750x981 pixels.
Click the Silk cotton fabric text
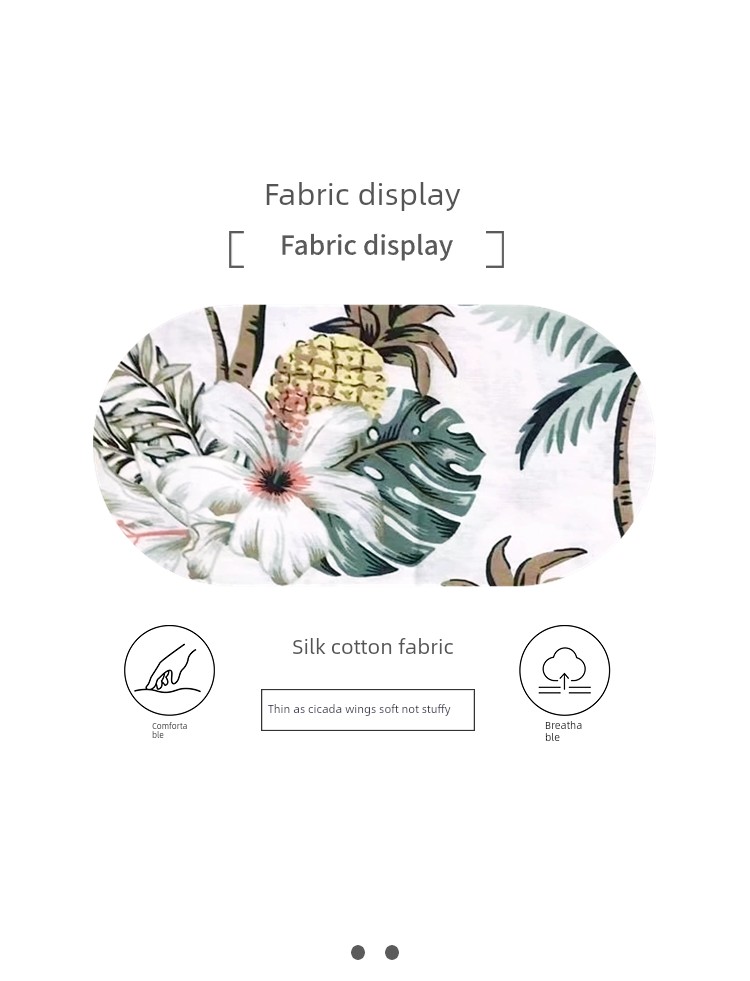[x=373, y=646]
